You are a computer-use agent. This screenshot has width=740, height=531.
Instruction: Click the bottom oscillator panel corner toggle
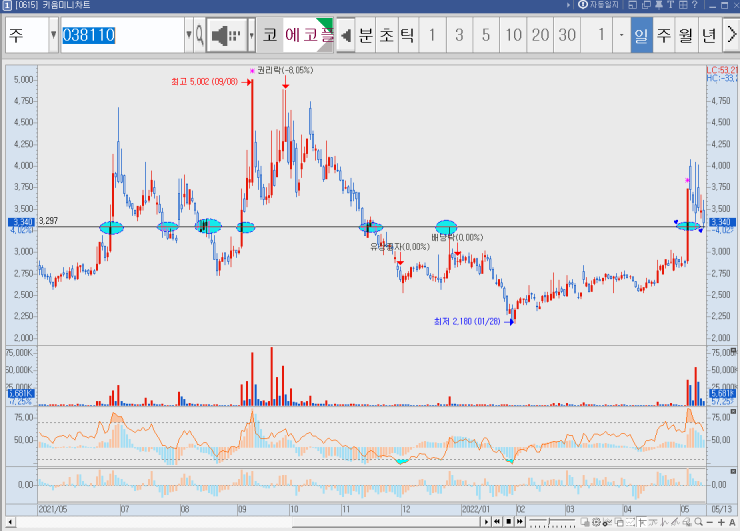(733, 472)
